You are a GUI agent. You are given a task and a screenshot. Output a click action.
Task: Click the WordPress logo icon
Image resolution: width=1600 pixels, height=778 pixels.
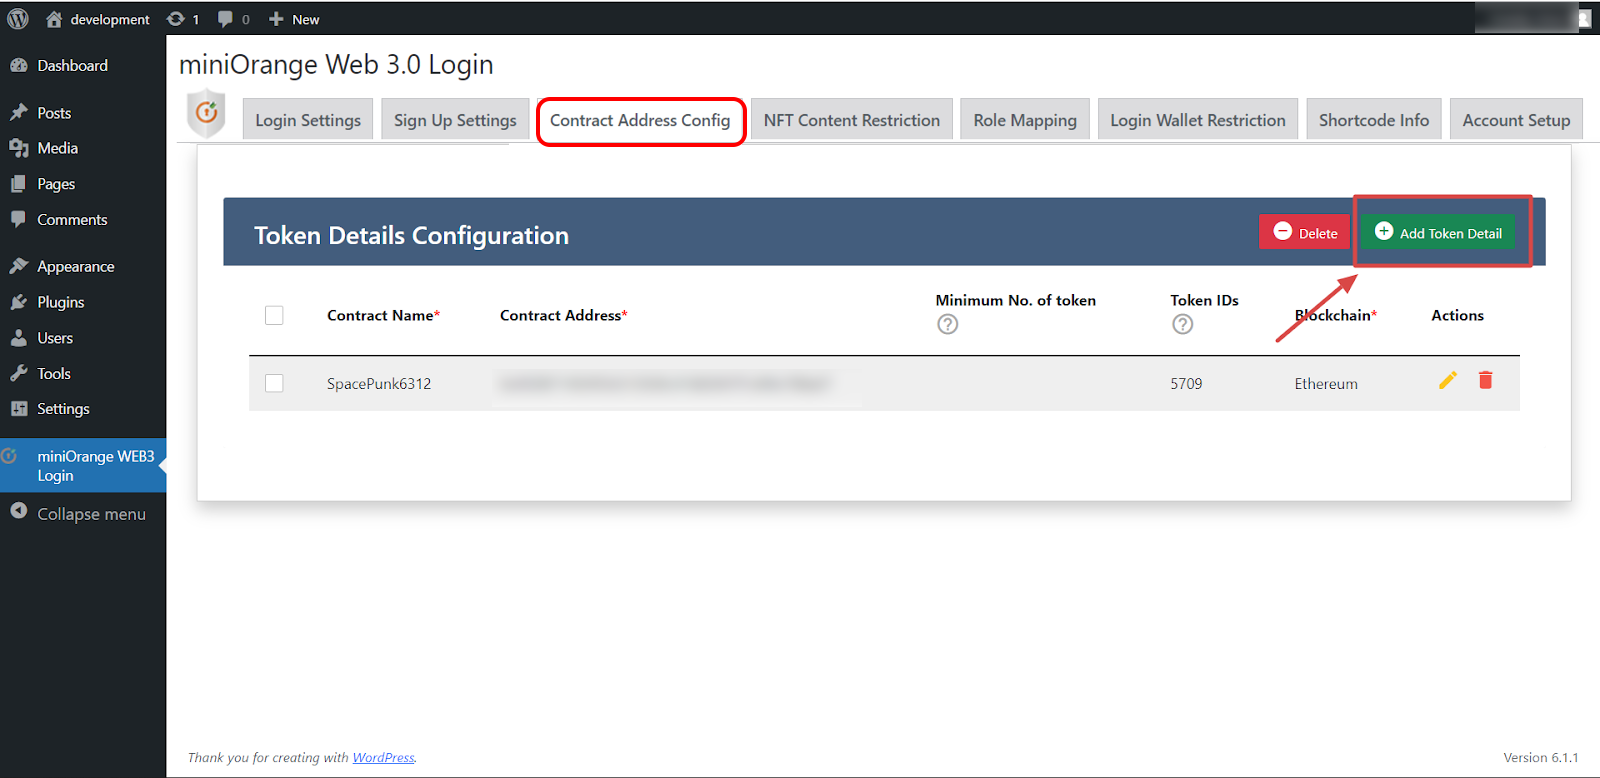[x=18, y=19]
